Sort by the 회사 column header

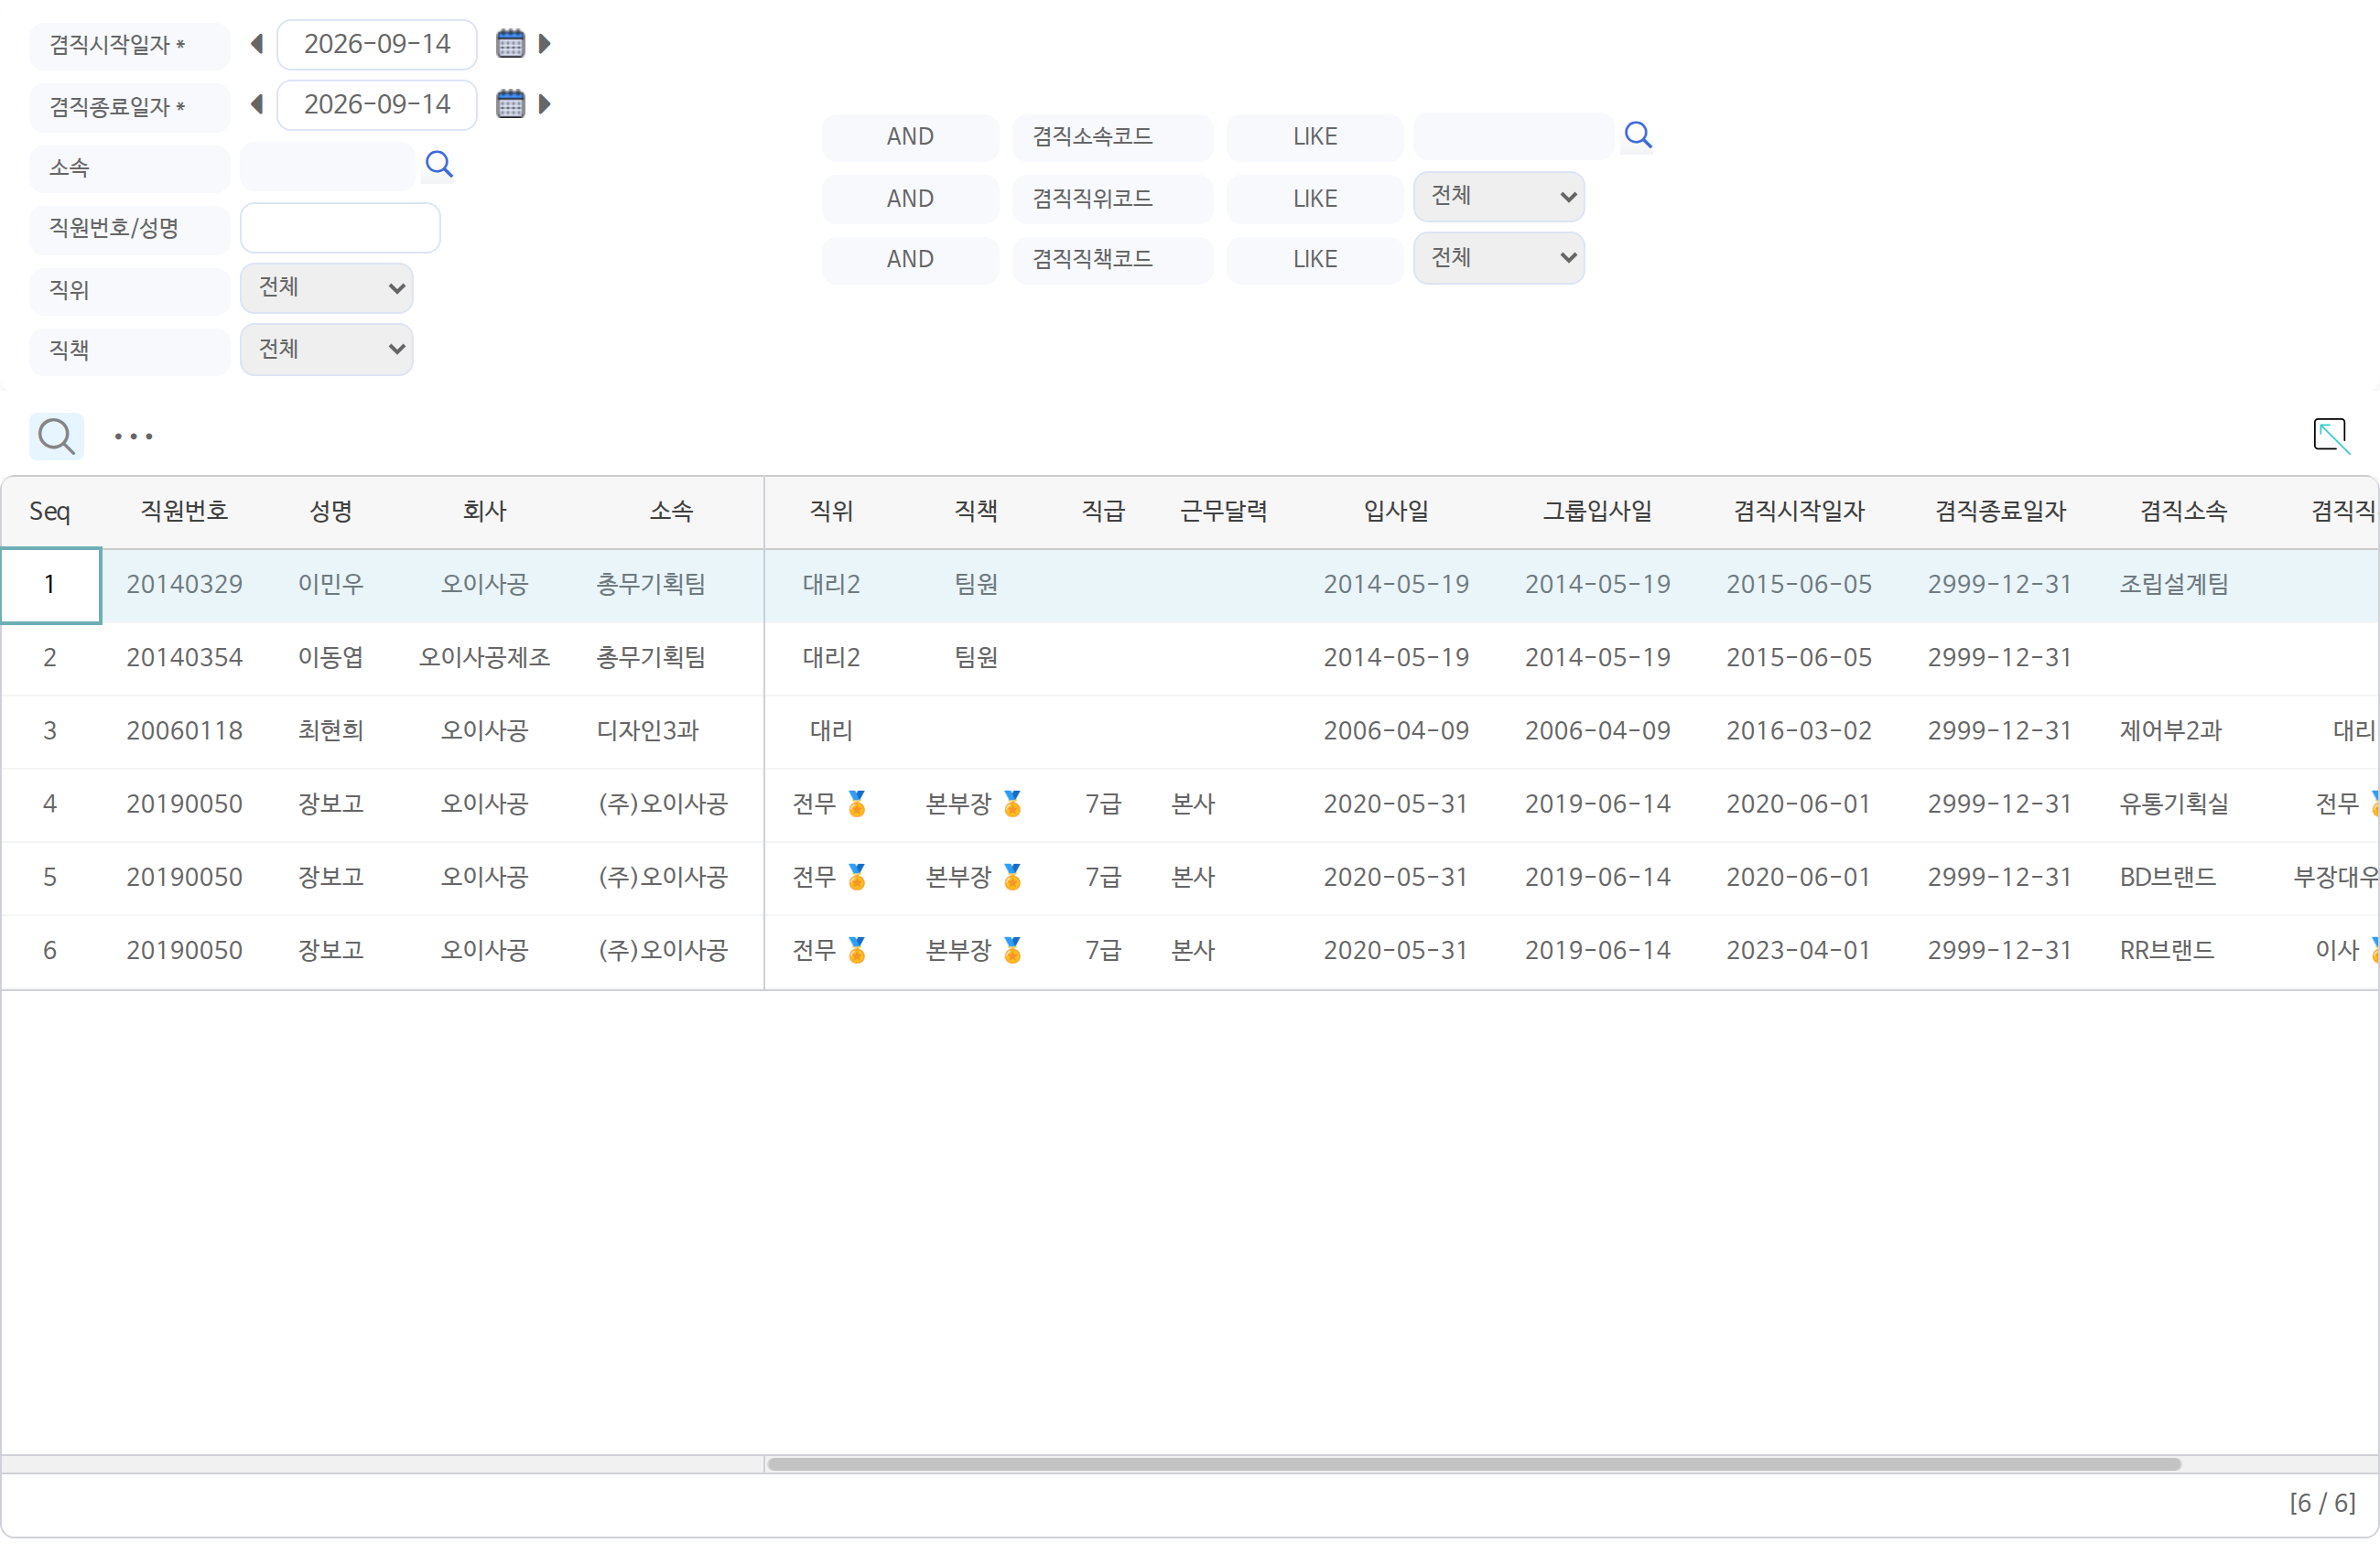click(484, 511)
